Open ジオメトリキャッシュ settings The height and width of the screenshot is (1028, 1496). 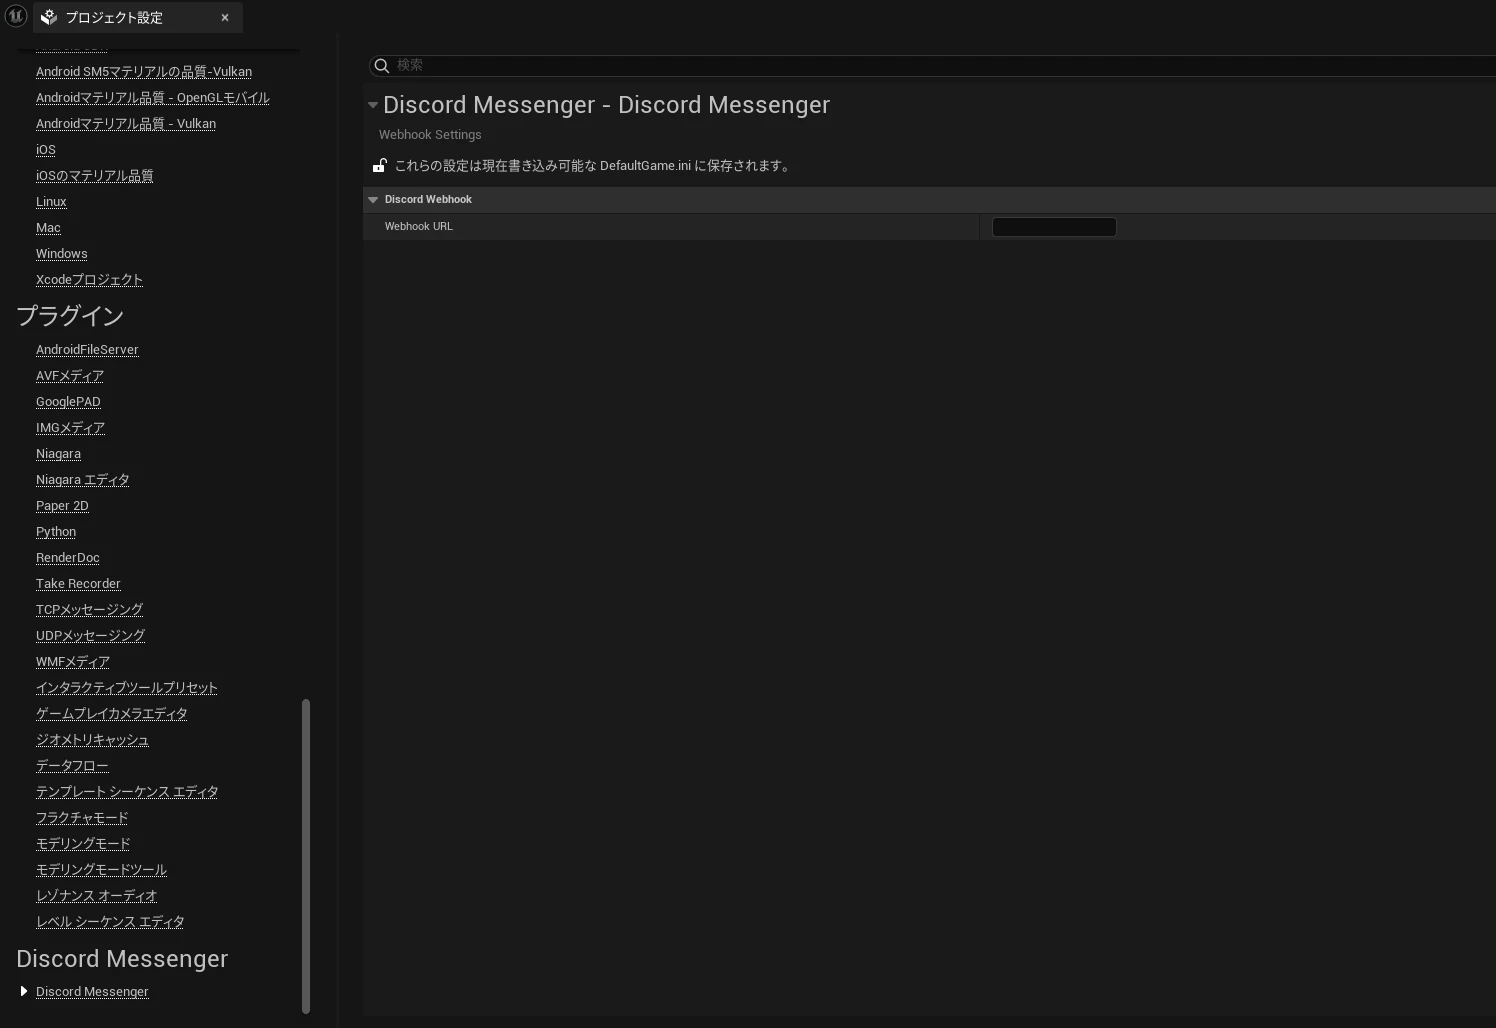93,740
